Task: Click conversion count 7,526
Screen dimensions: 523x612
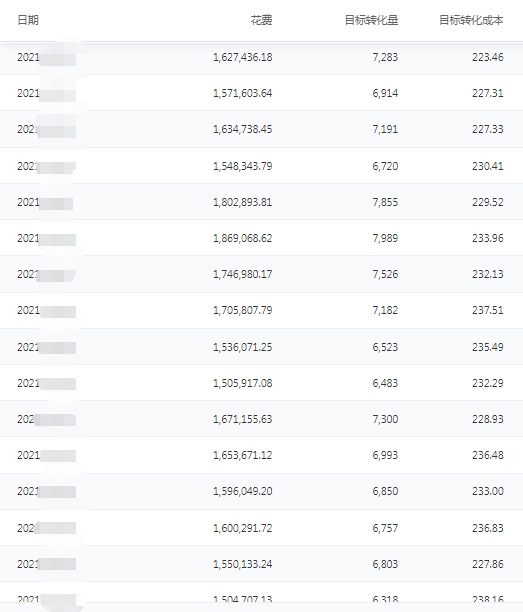Action: point(385,274)
